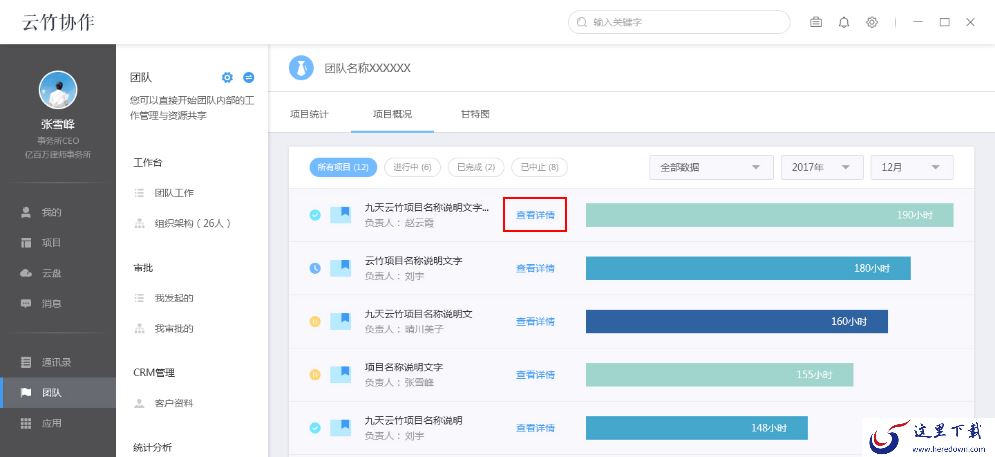Click the team tie avatar icon
The image size is (995, 457).
tap(301, 67)
